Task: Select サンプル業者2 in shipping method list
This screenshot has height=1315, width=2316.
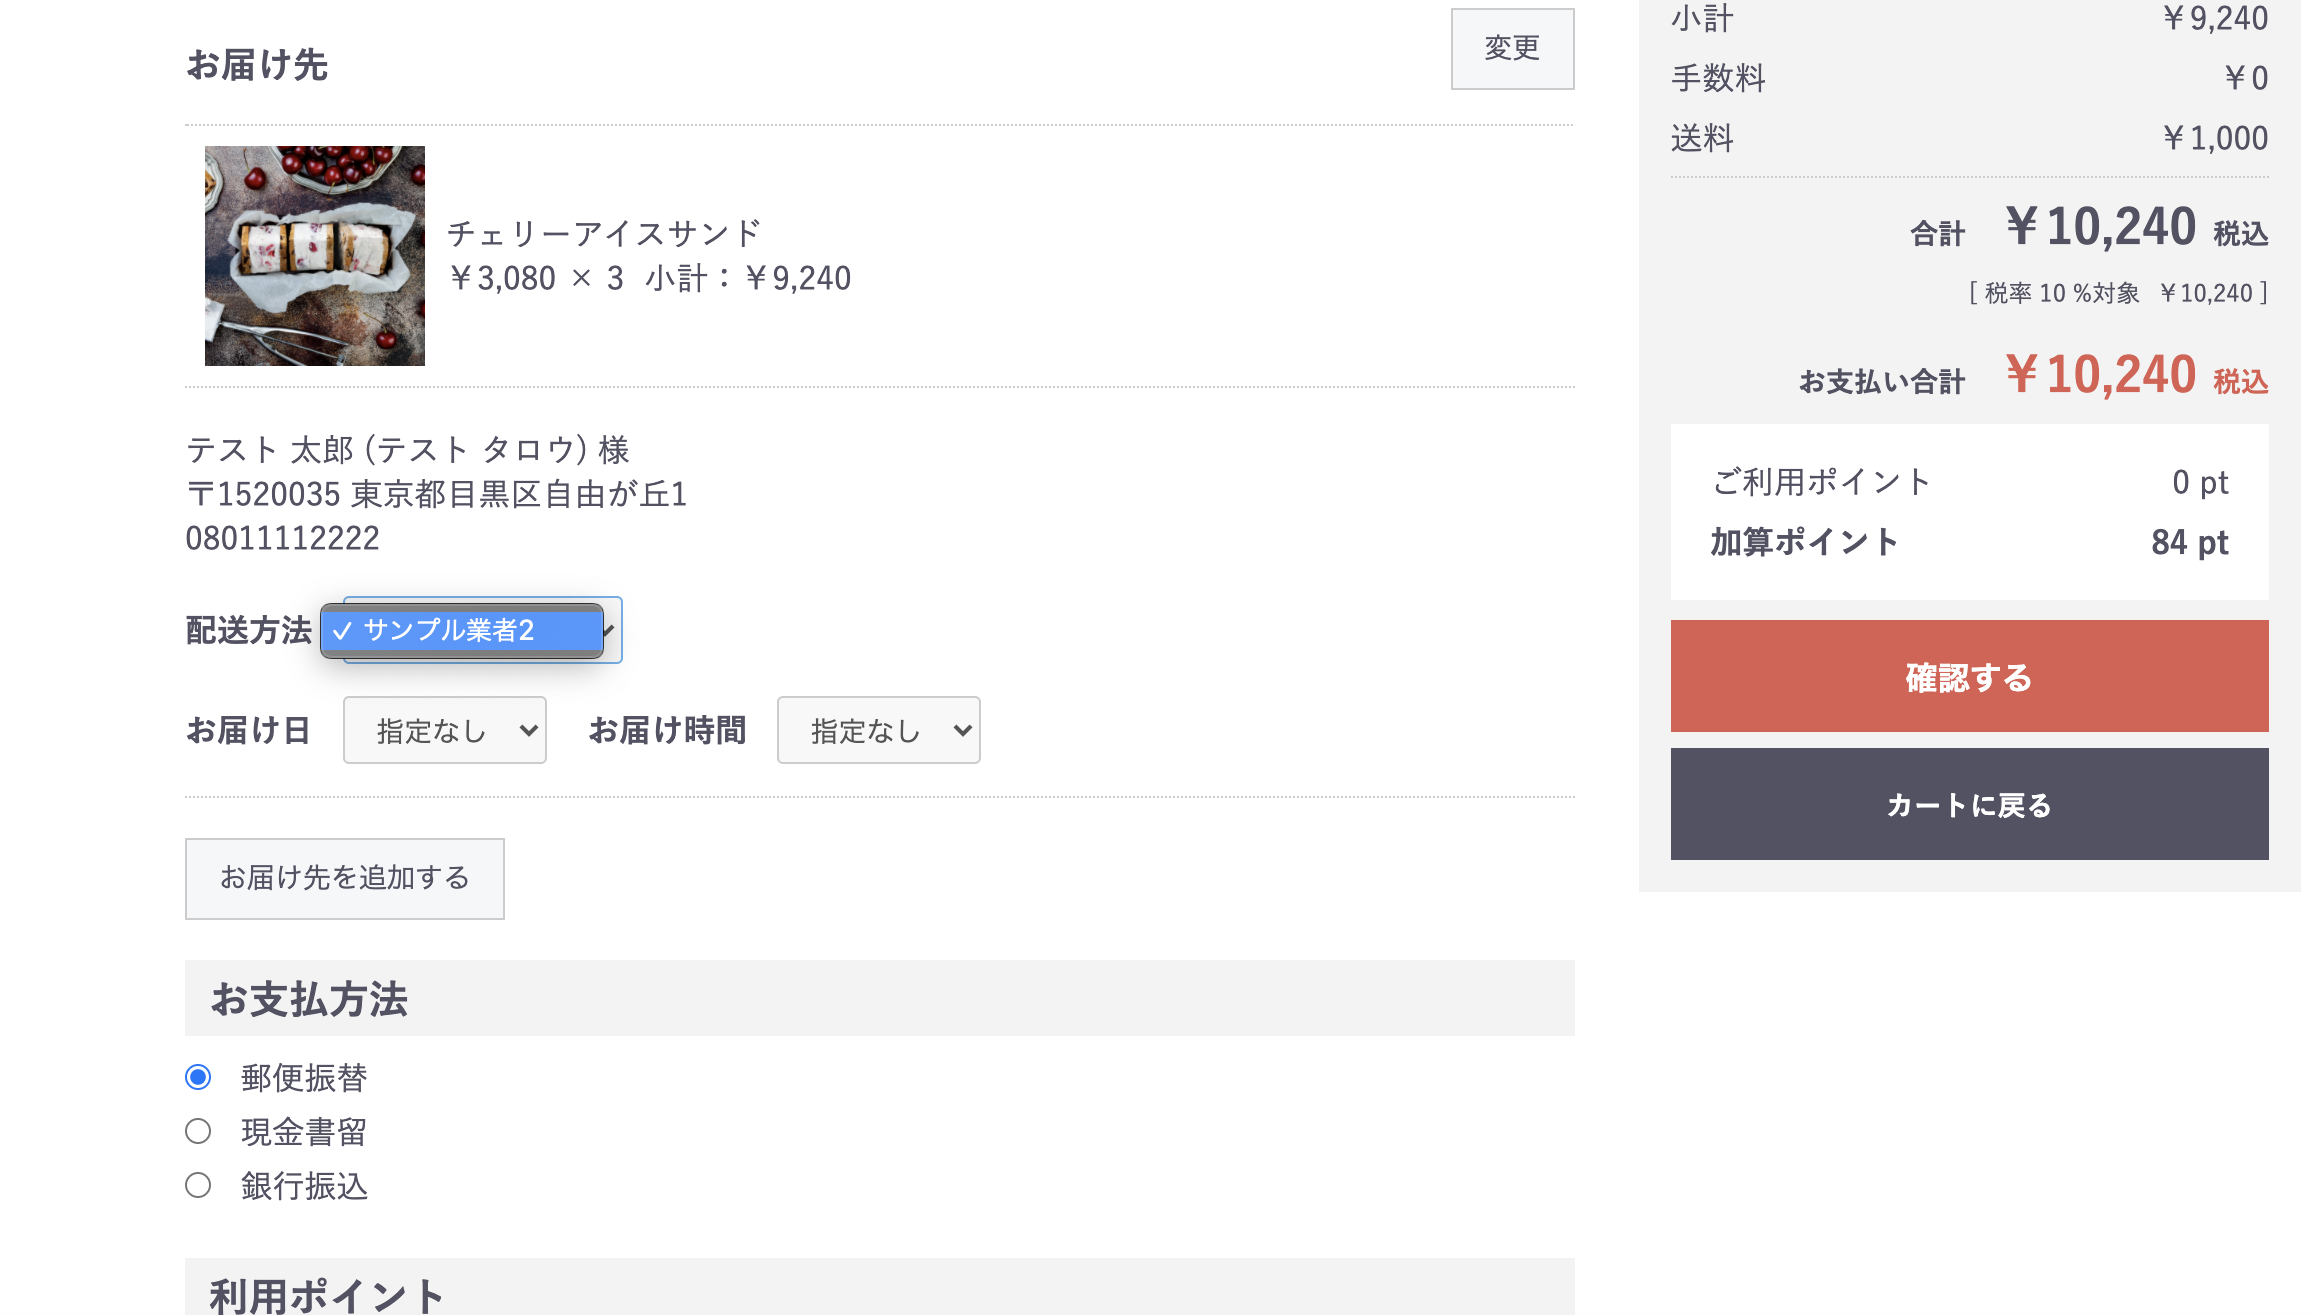Action: click(462, 630)
